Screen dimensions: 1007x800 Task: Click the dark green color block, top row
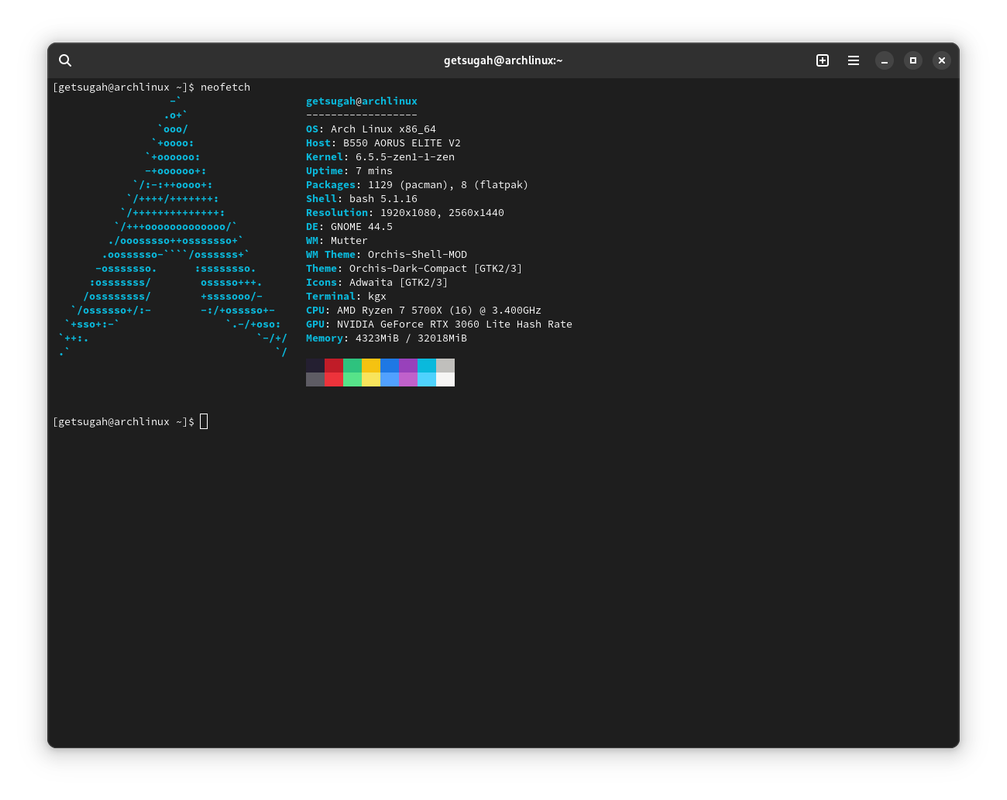pos(353,365)
